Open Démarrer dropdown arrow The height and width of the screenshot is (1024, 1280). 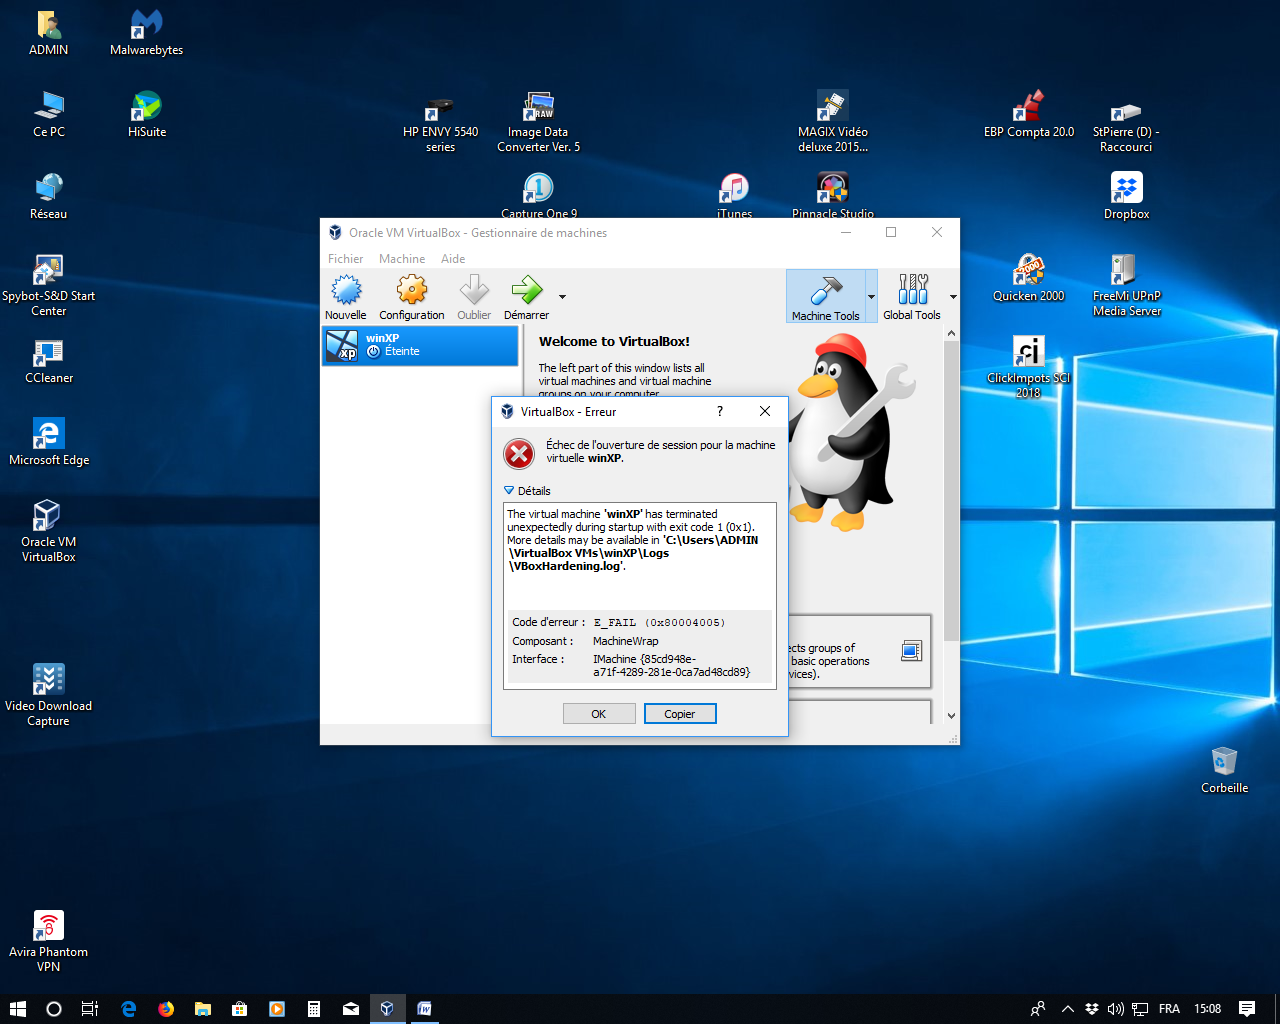(562, 297)
